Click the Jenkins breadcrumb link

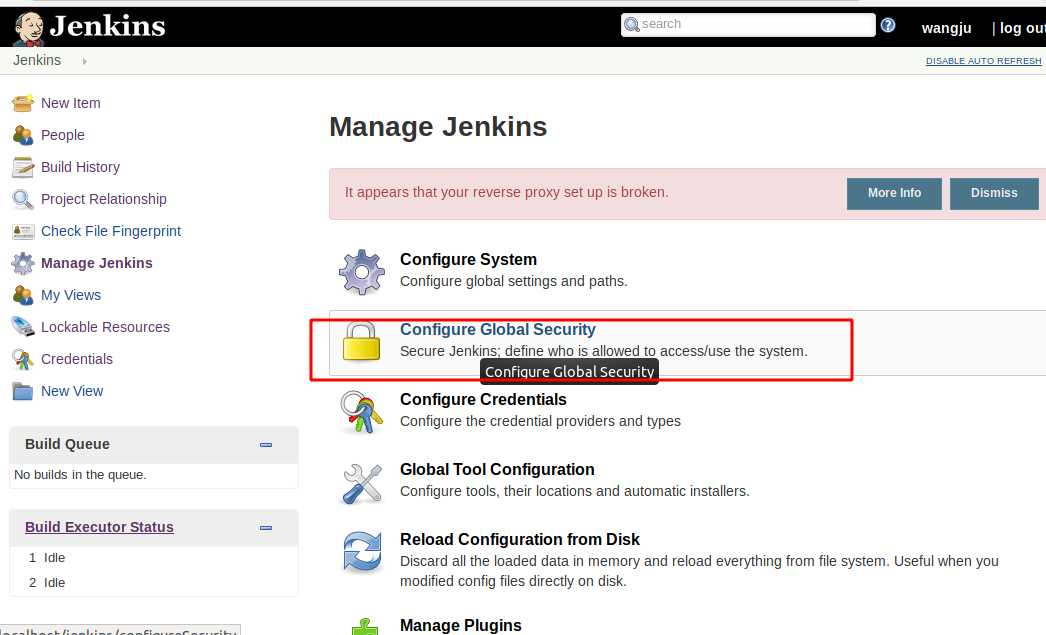coord(37,60)
